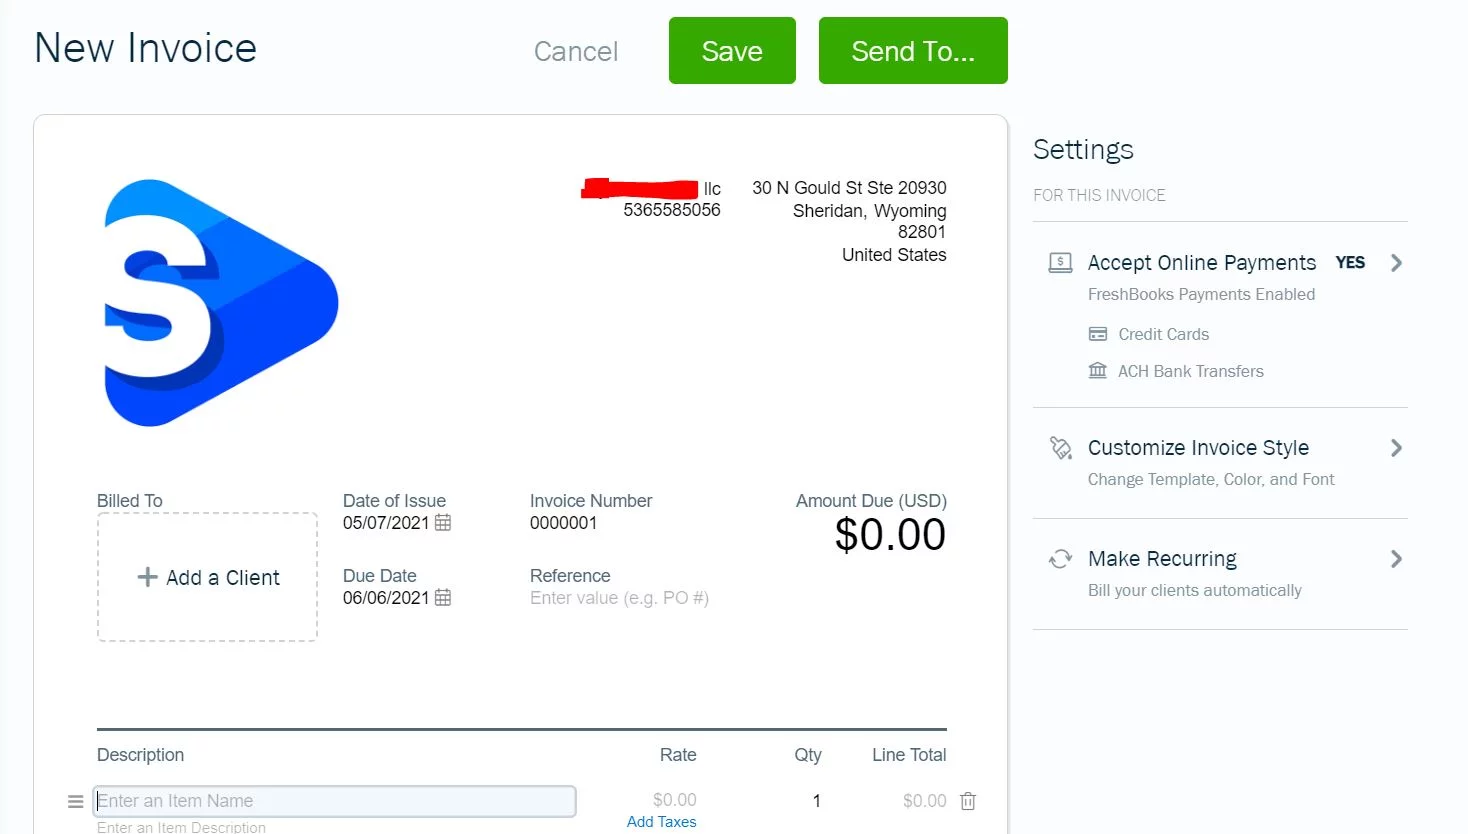Add a Client to the invoice
Screen dimensions: 1468x834
[x=208, y=577]
